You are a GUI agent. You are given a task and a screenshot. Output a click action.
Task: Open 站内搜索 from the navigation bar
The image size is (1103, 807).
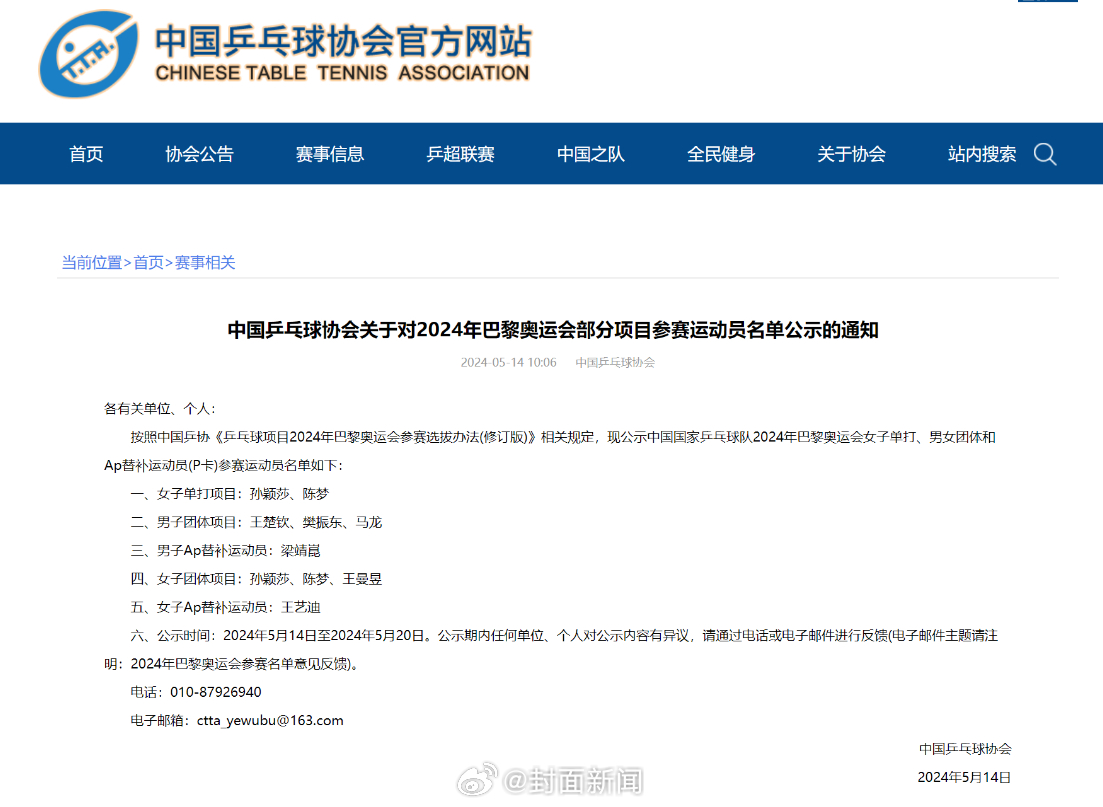pyautogui.click(x=982, y=154)
